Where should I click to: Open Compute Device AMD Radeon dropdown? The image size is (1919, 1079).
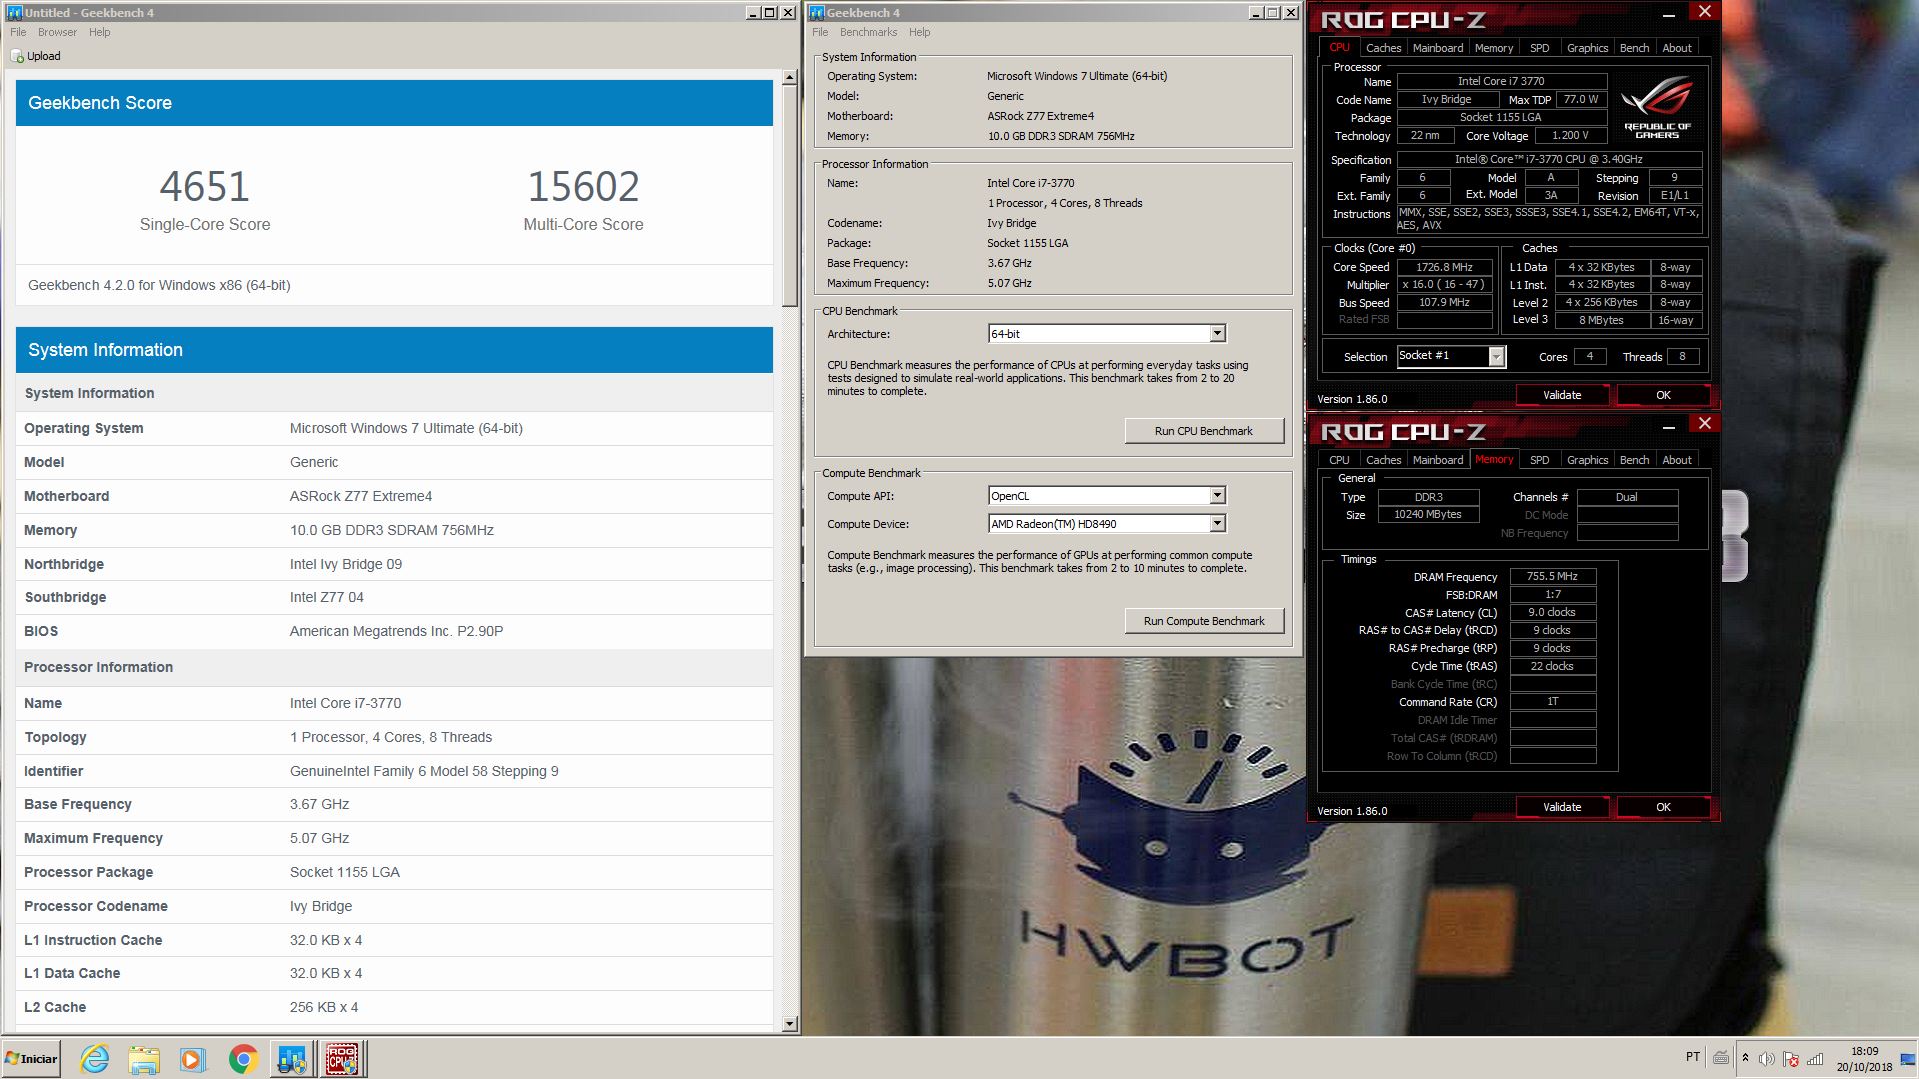tap(1106, 523)
